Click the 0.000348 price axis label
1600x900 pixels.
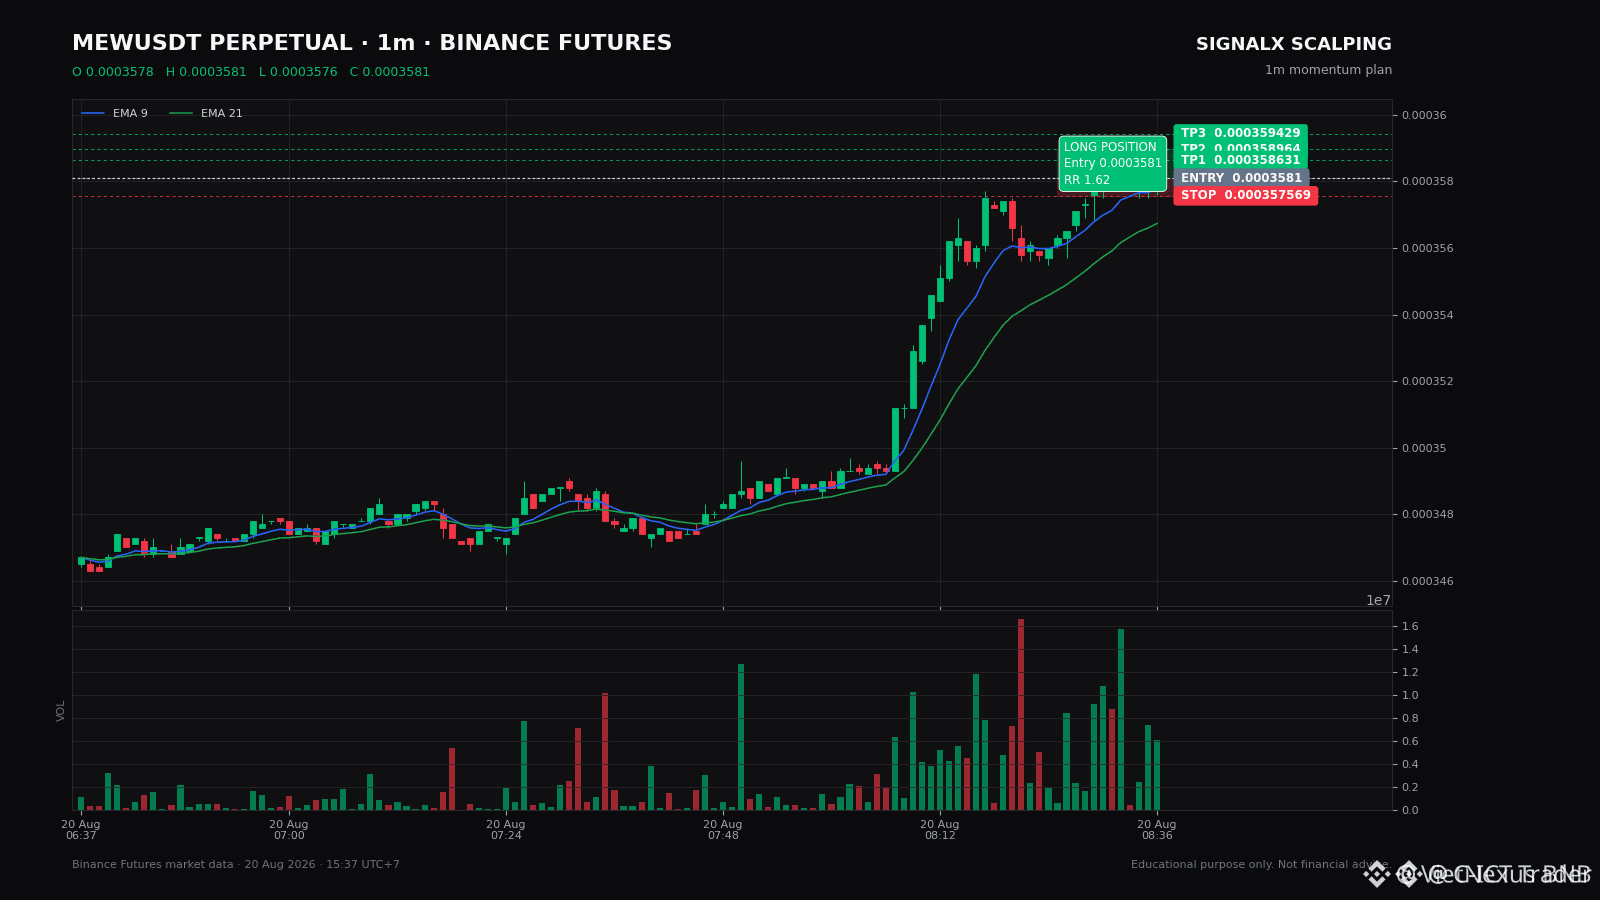tap(1427, 514)
